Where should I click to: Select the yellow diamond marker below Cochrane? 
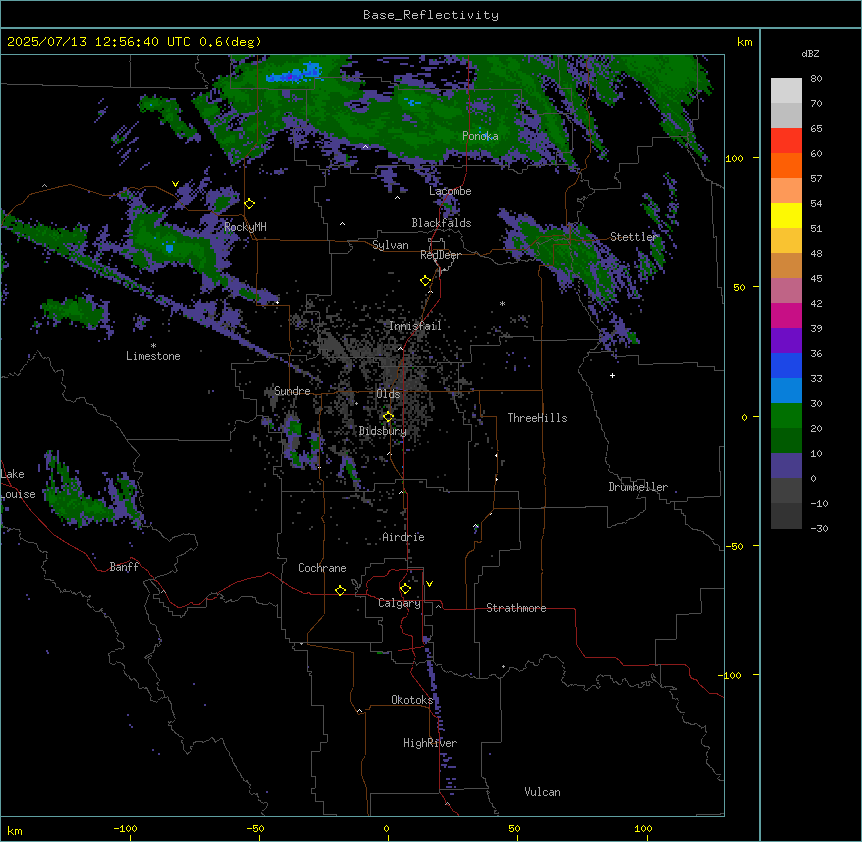point(340,590)
